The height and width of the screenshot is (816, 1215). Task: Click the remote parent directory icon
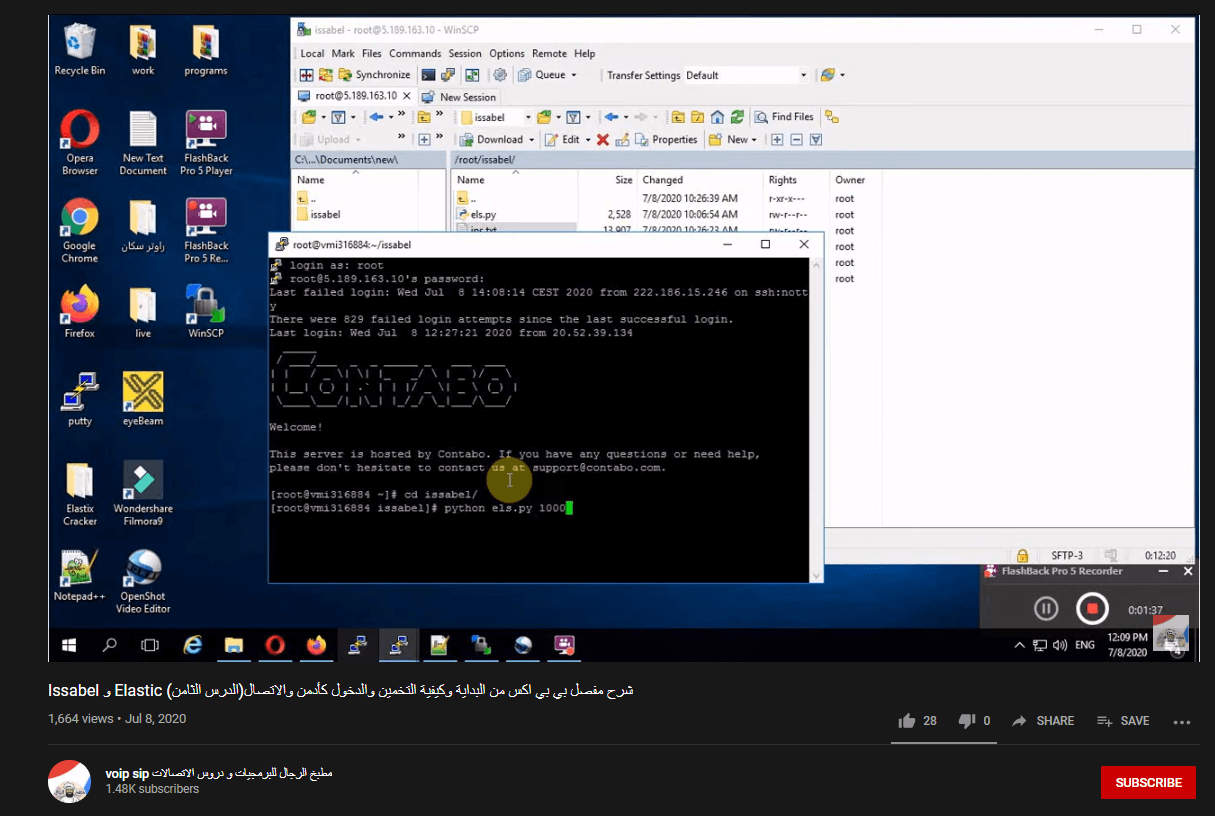[679, 117]
